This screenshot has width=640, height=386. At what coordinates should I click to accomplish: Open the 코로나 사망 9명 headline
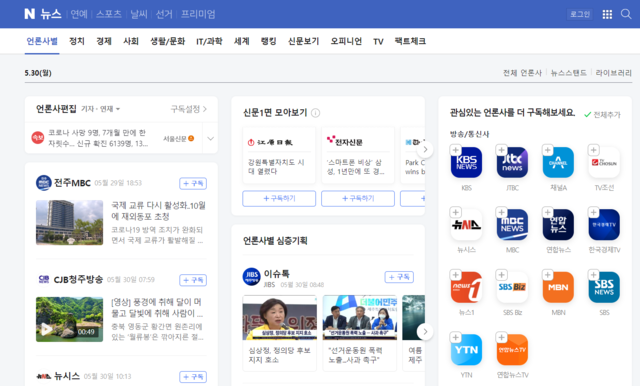point(98,138)
